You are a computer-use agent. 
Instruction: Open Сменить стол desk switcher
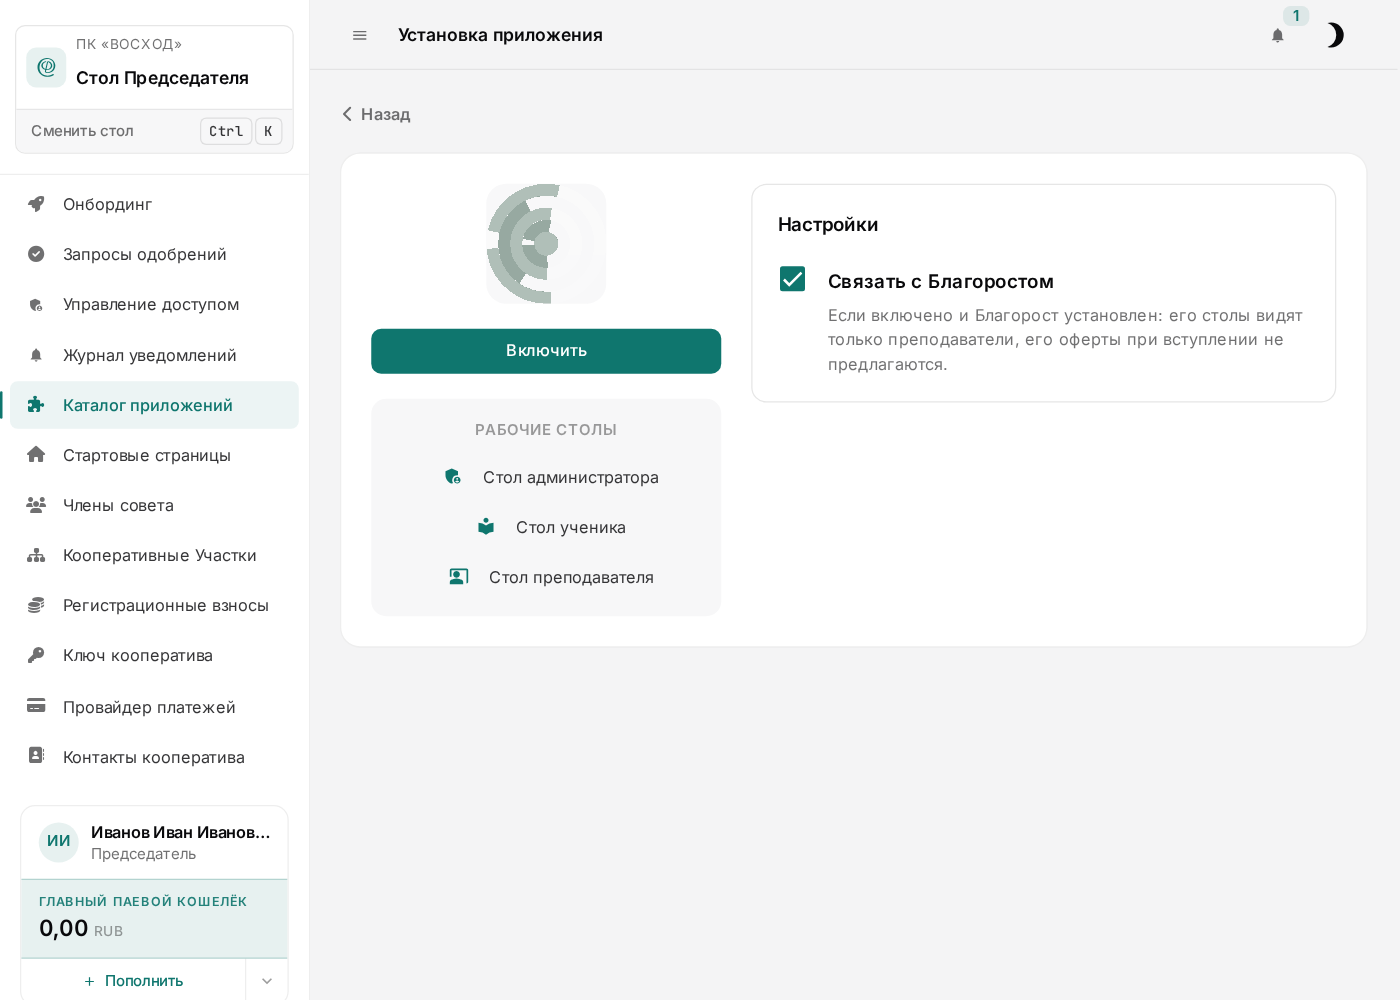(x=155, y=131)
